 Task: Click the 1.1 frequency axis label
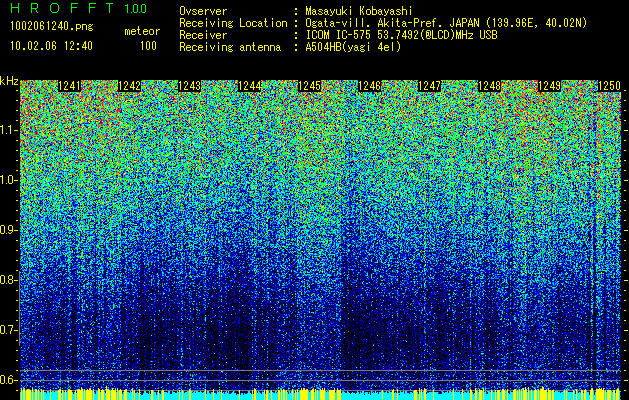tap(9, 130)
